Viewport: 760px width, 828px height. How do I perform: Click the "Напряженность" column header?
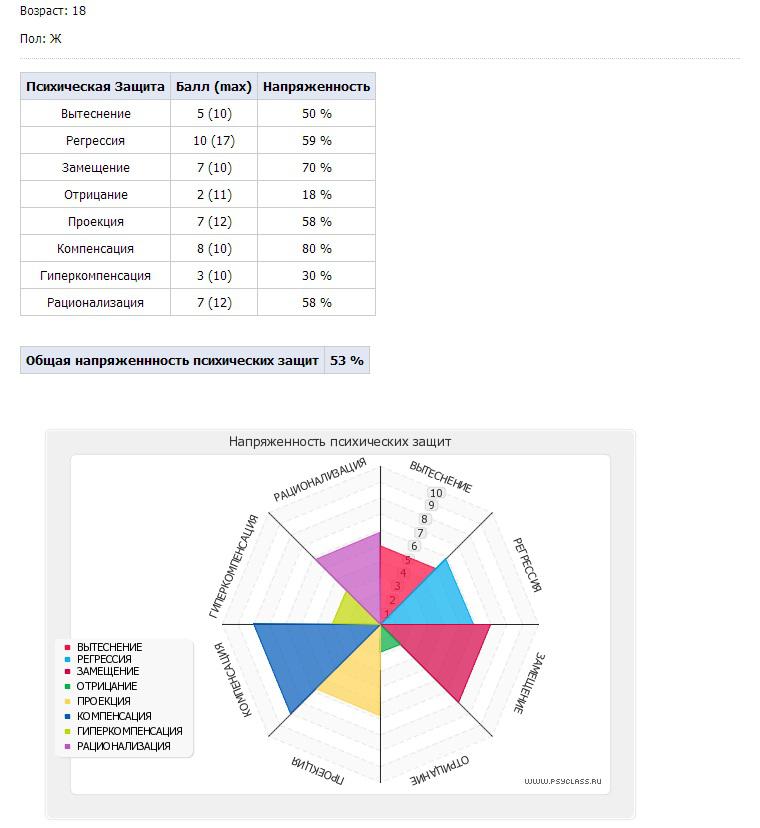[316, 86]
